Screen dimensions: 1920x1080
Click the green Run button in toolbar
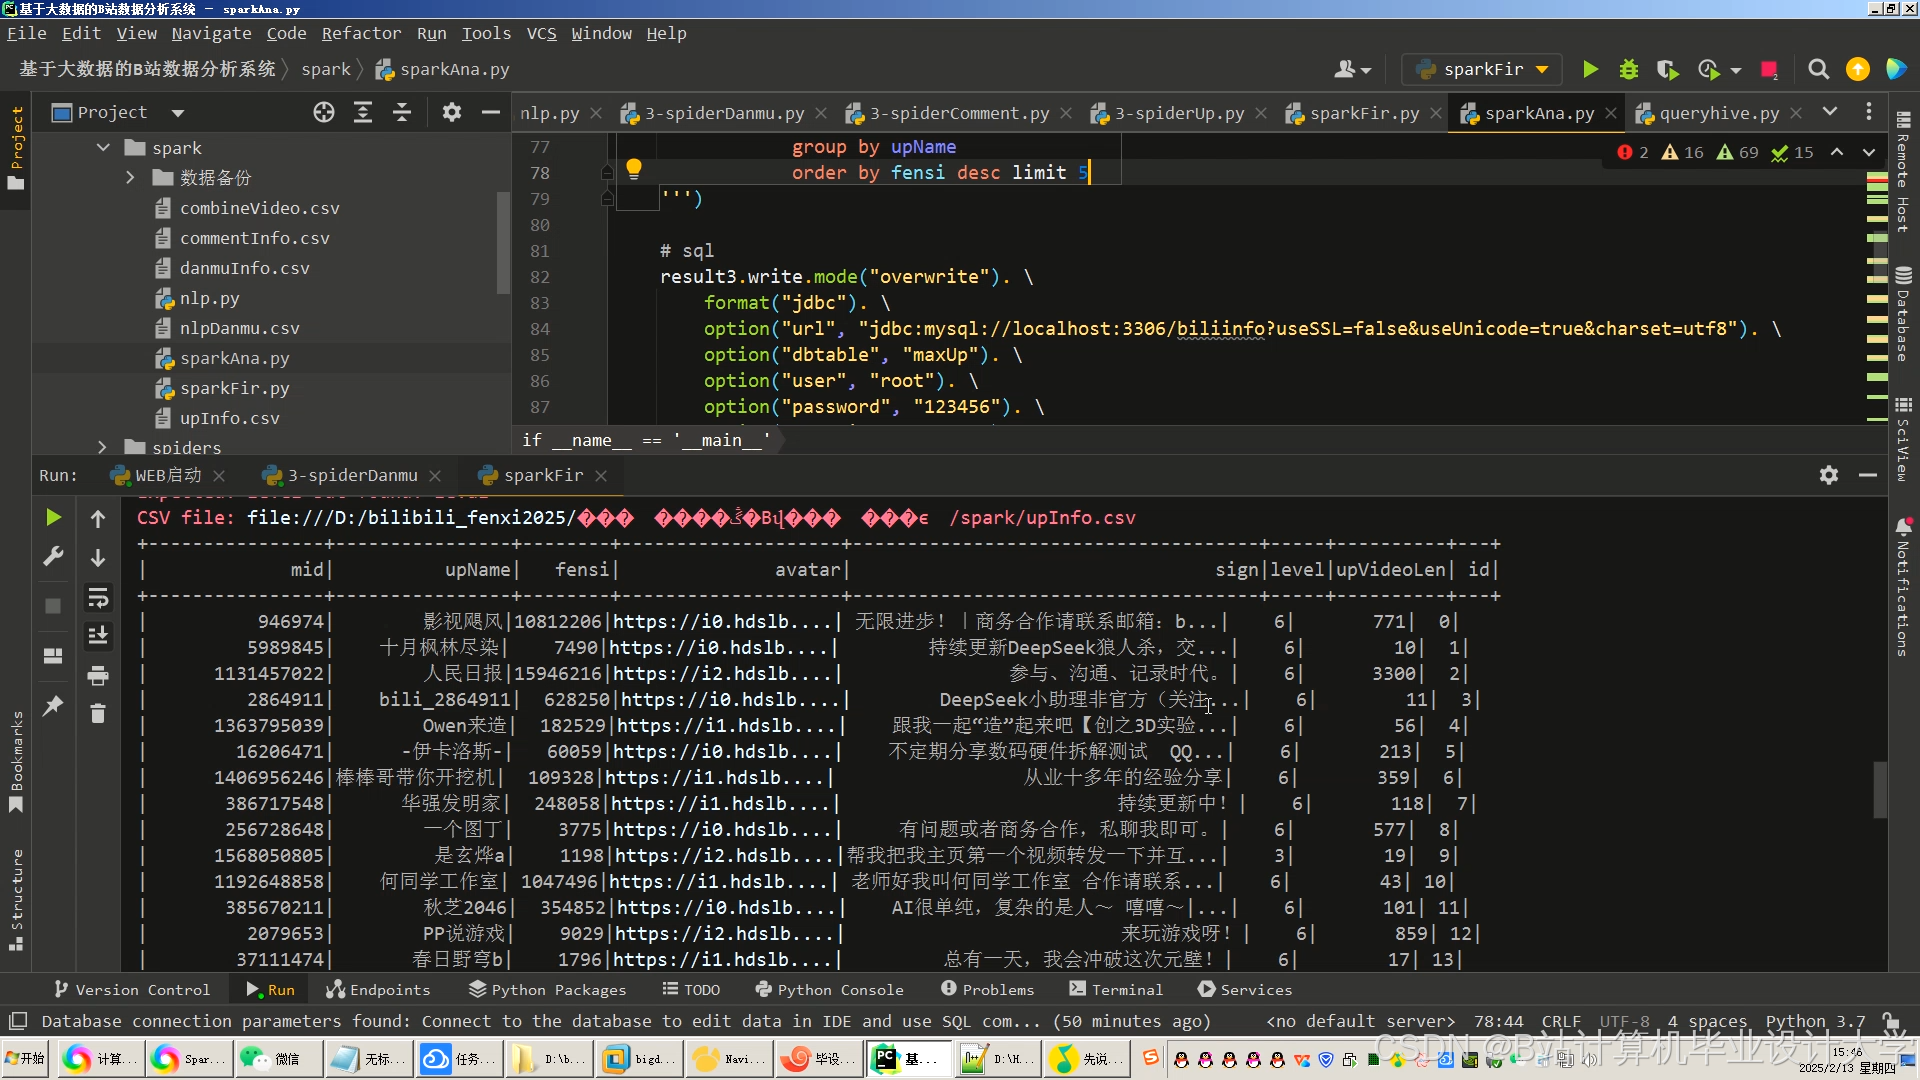point(1590,69)
